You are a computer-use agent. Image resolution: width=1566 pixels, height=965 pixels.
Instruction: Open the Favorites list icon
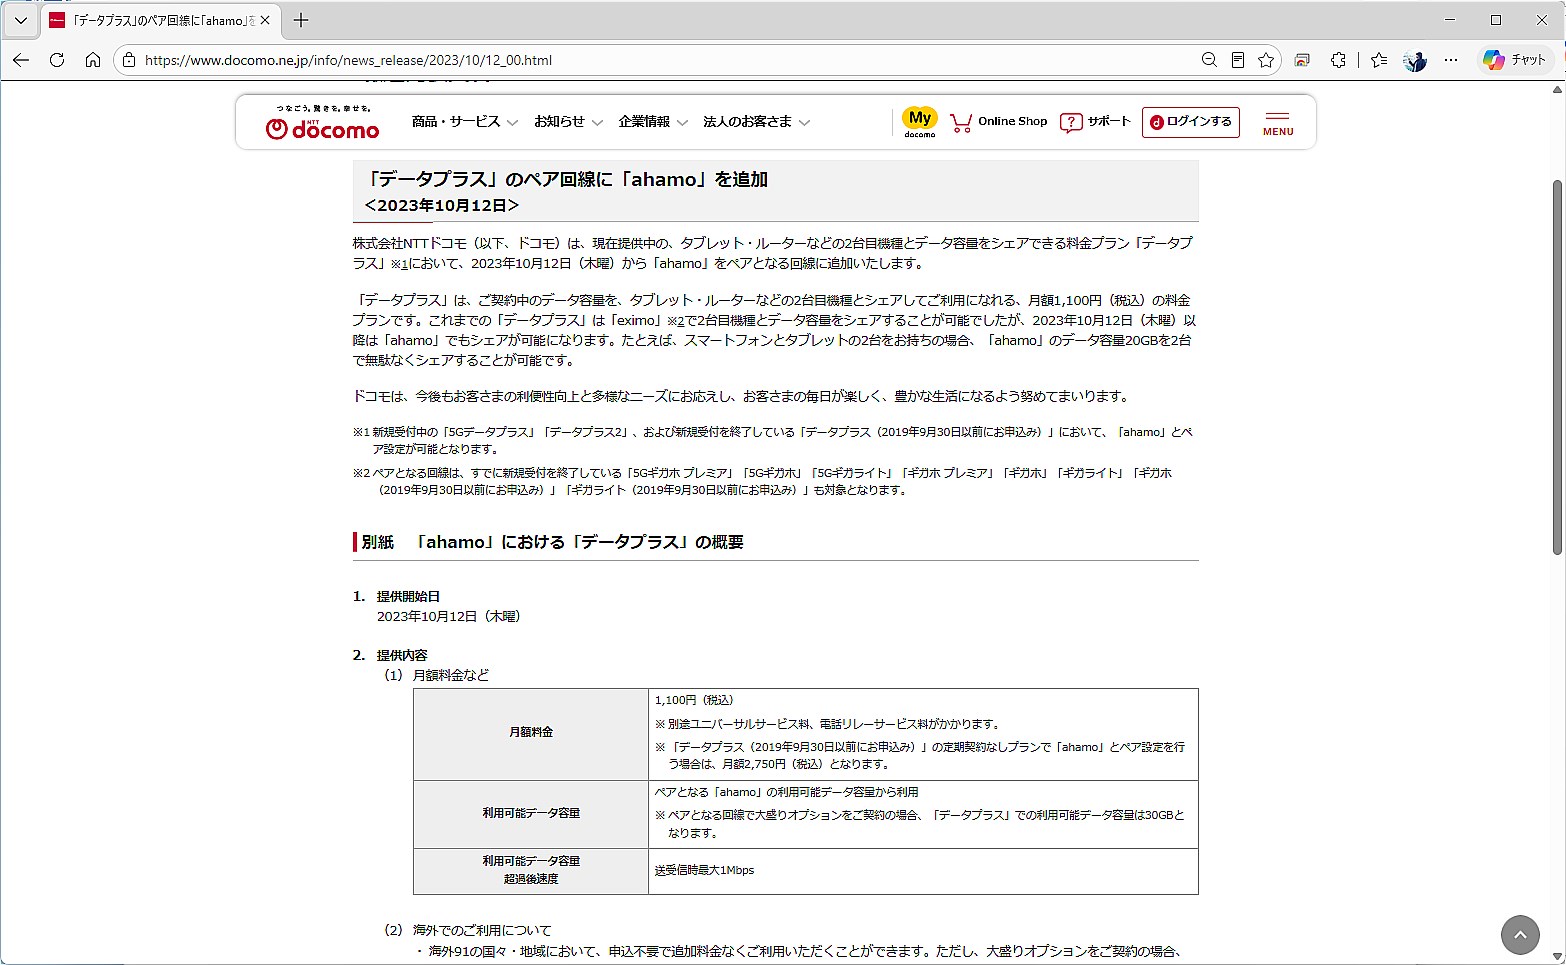click(1379, 60)
